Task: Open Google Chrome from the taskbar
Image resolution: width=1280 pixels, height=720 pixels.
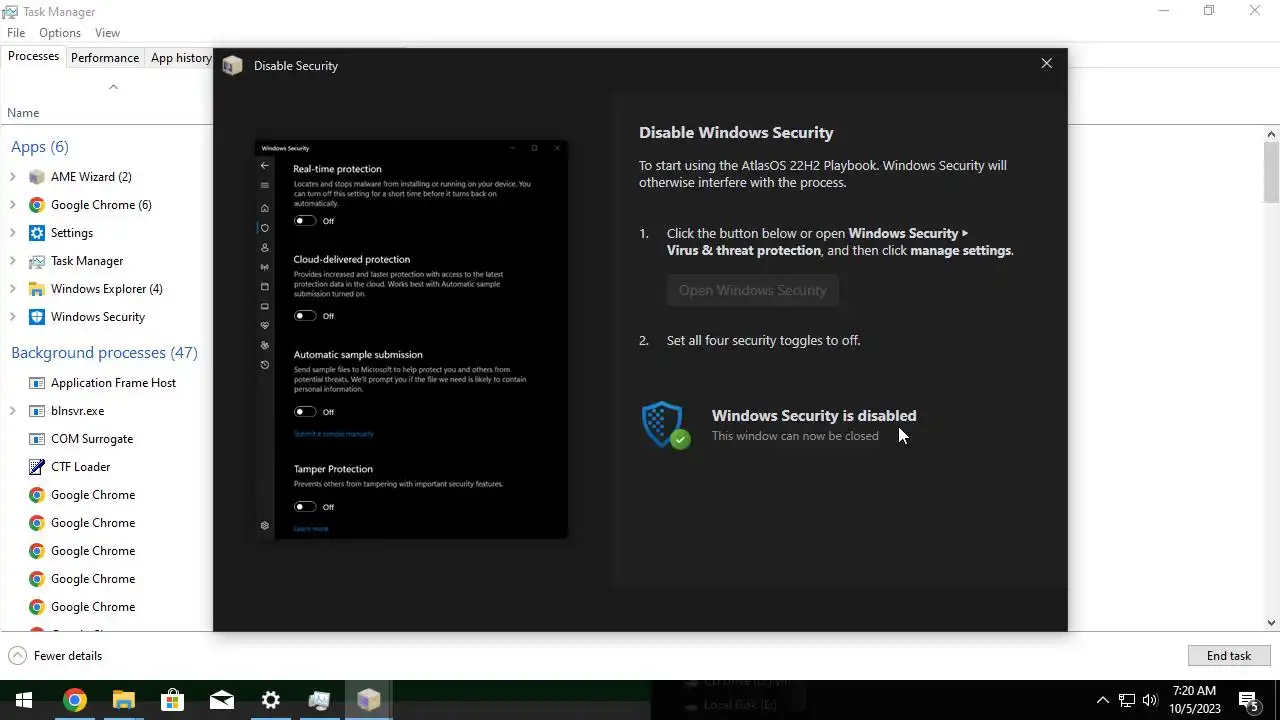Action: pos(74,700)
